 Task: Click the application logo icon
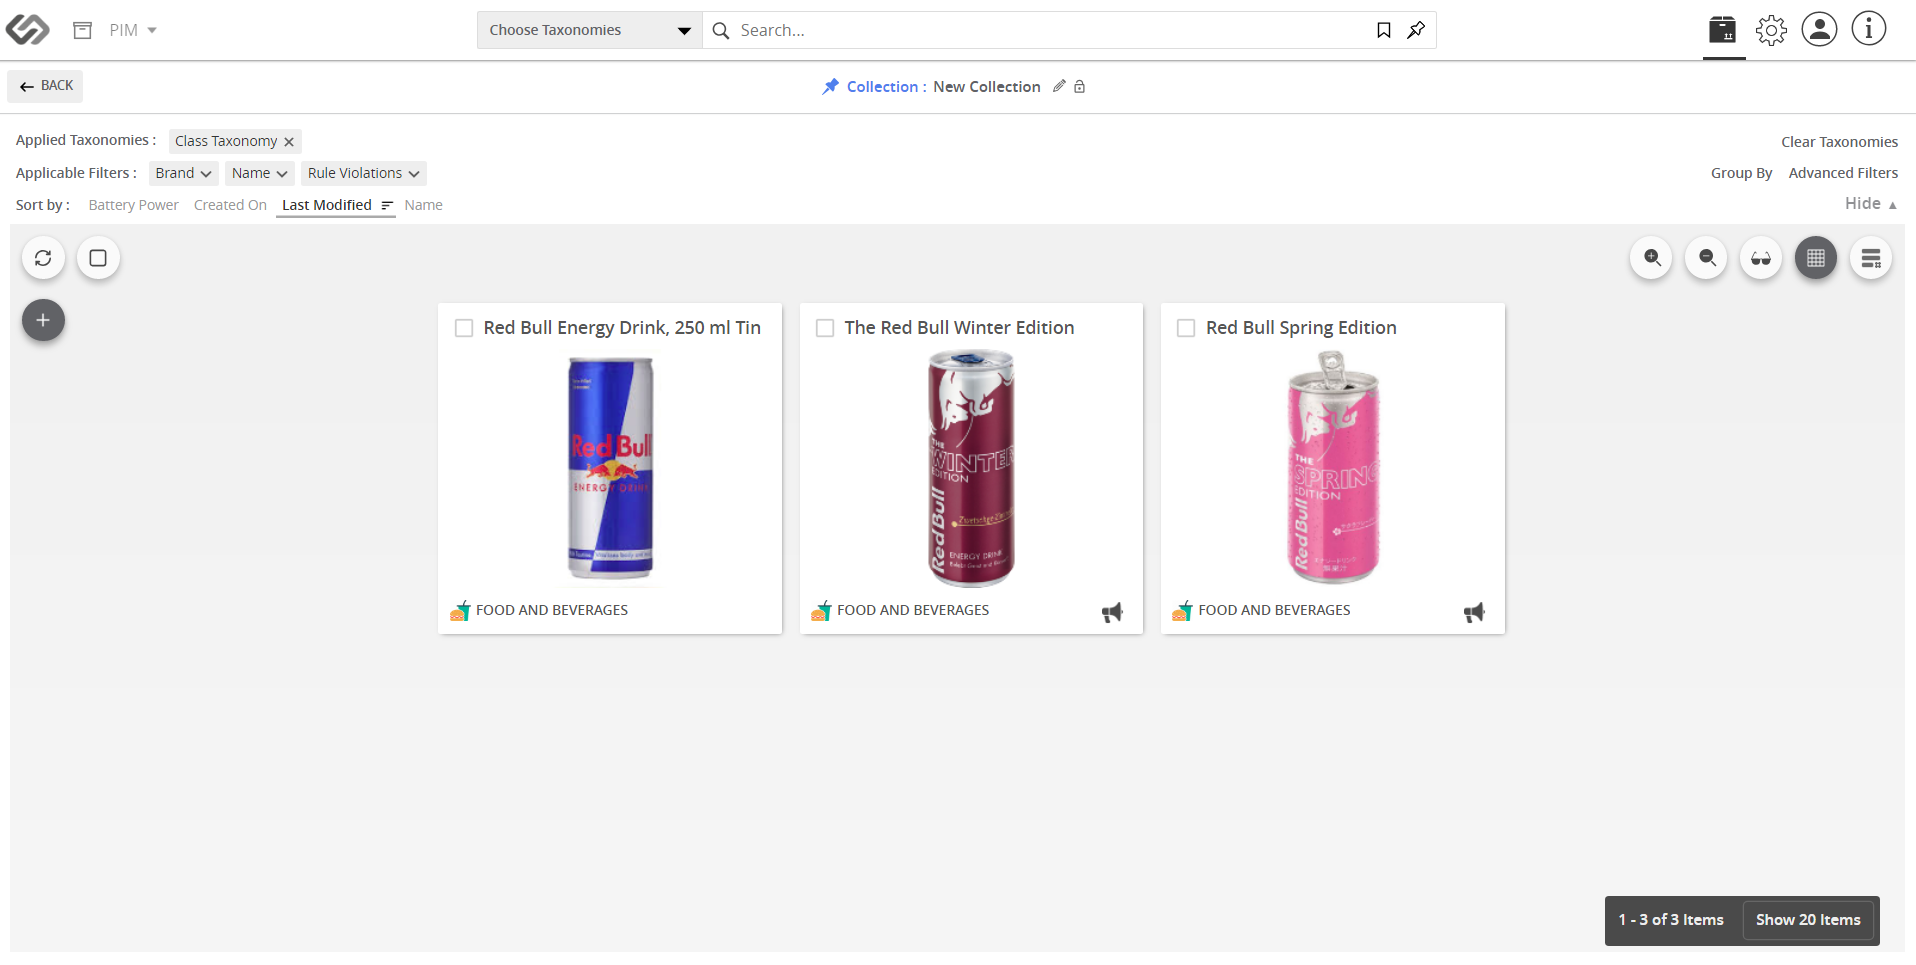coord(27,30)
